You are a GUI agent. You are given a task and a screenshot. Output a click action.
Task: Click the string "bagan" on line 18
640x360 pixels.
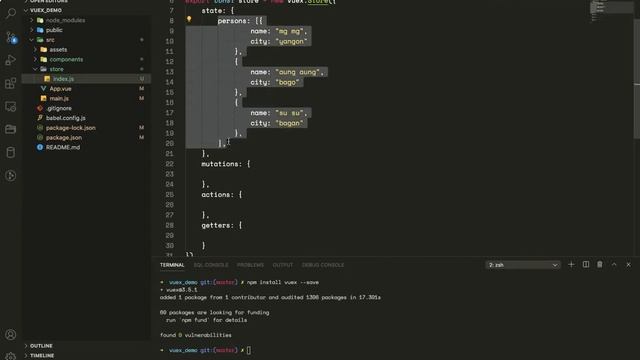click(289, 123)
